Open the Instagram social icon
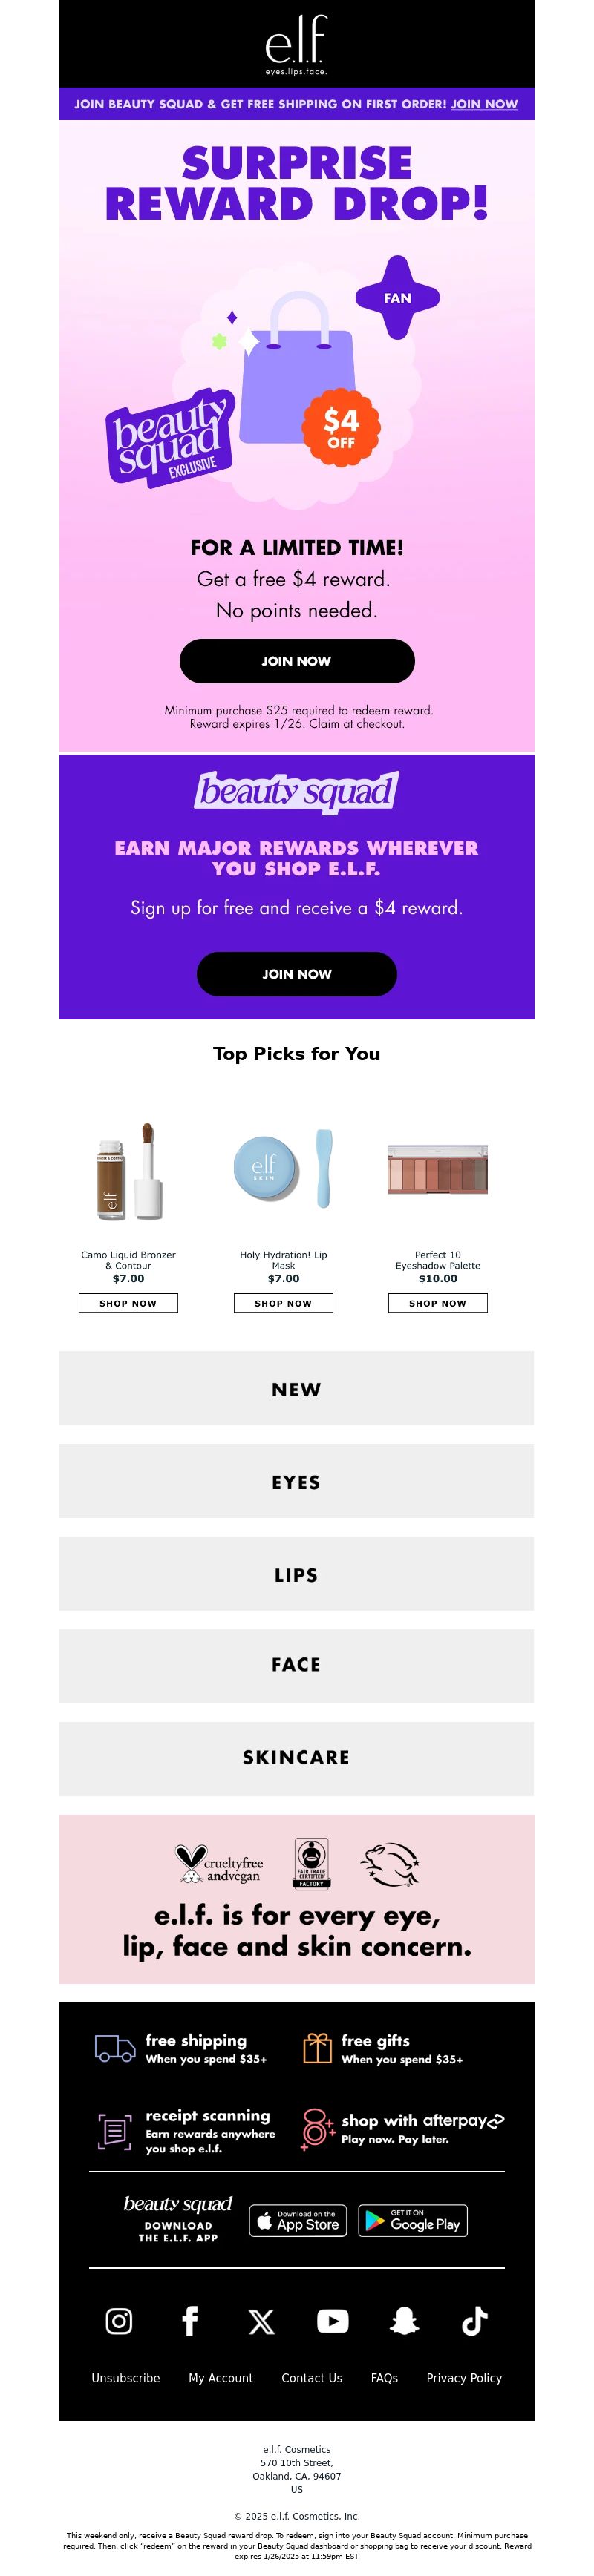The image size is (594, 2576). tap(119, 2320)
